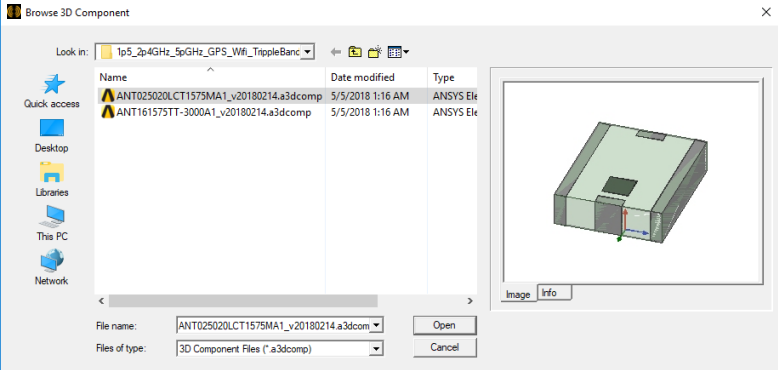Screen dimensions: 778x370
Task: Sort by Type column header
Action: (x=452, y=77)
